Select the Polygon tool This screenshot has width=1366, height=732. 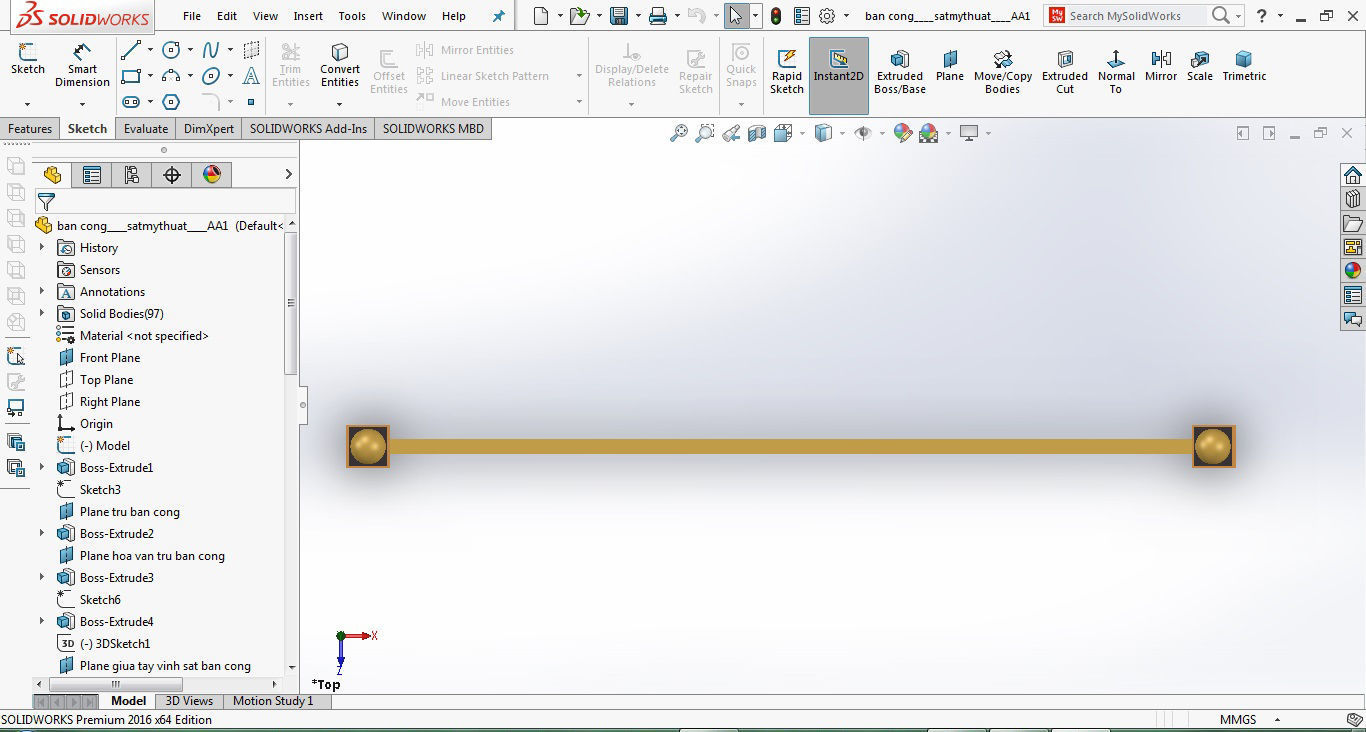coord(171,102)
